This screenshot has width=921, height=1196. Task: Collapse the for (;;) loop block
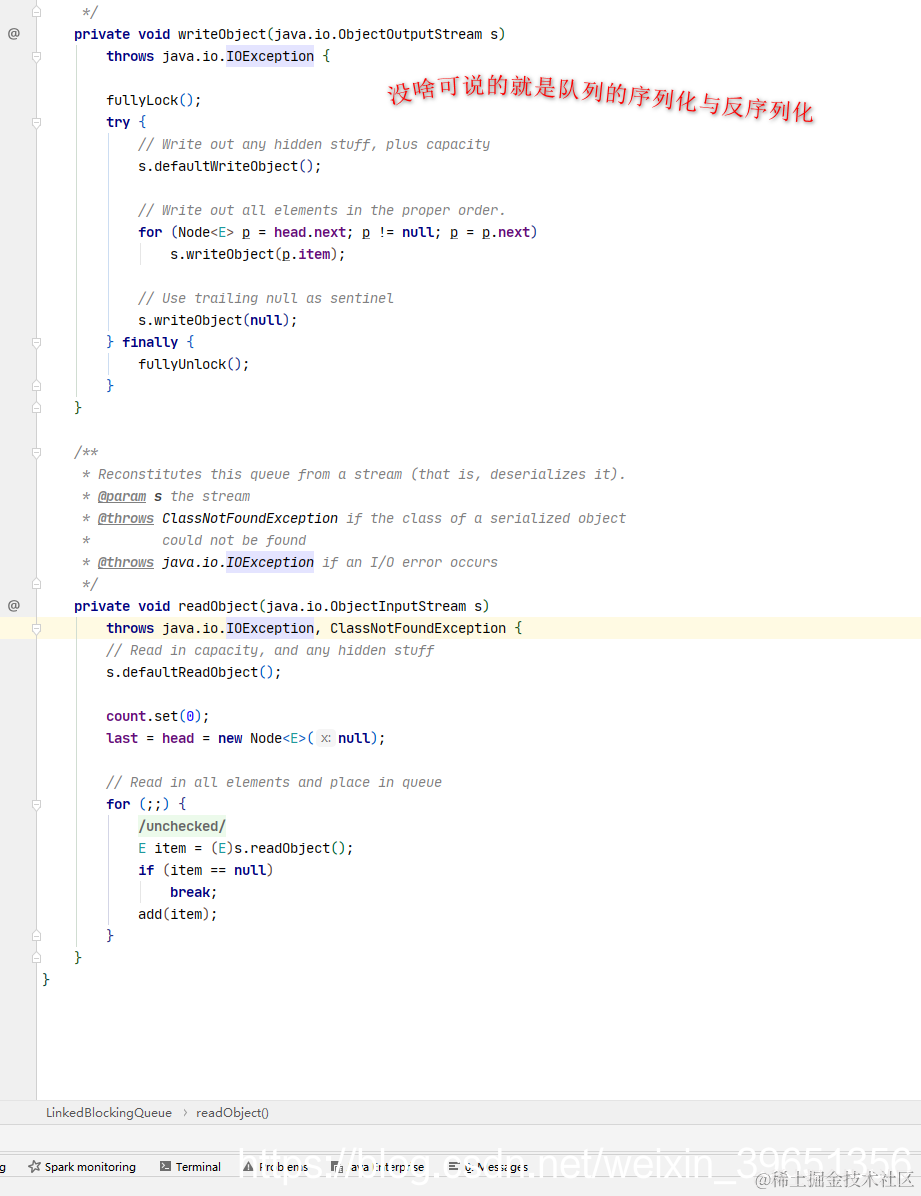click(36, 804)
